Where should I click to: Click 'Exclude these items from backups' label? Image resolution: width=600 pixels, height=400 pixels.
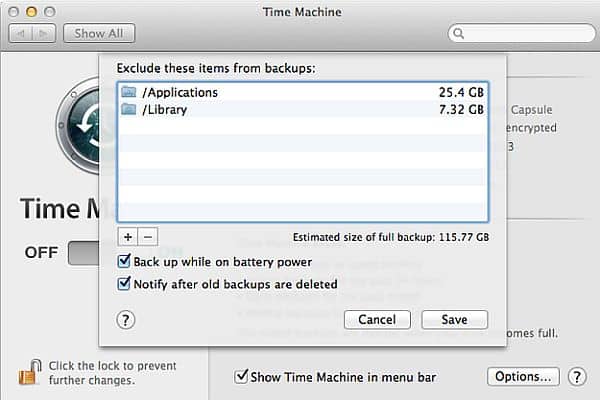[216, 68]
